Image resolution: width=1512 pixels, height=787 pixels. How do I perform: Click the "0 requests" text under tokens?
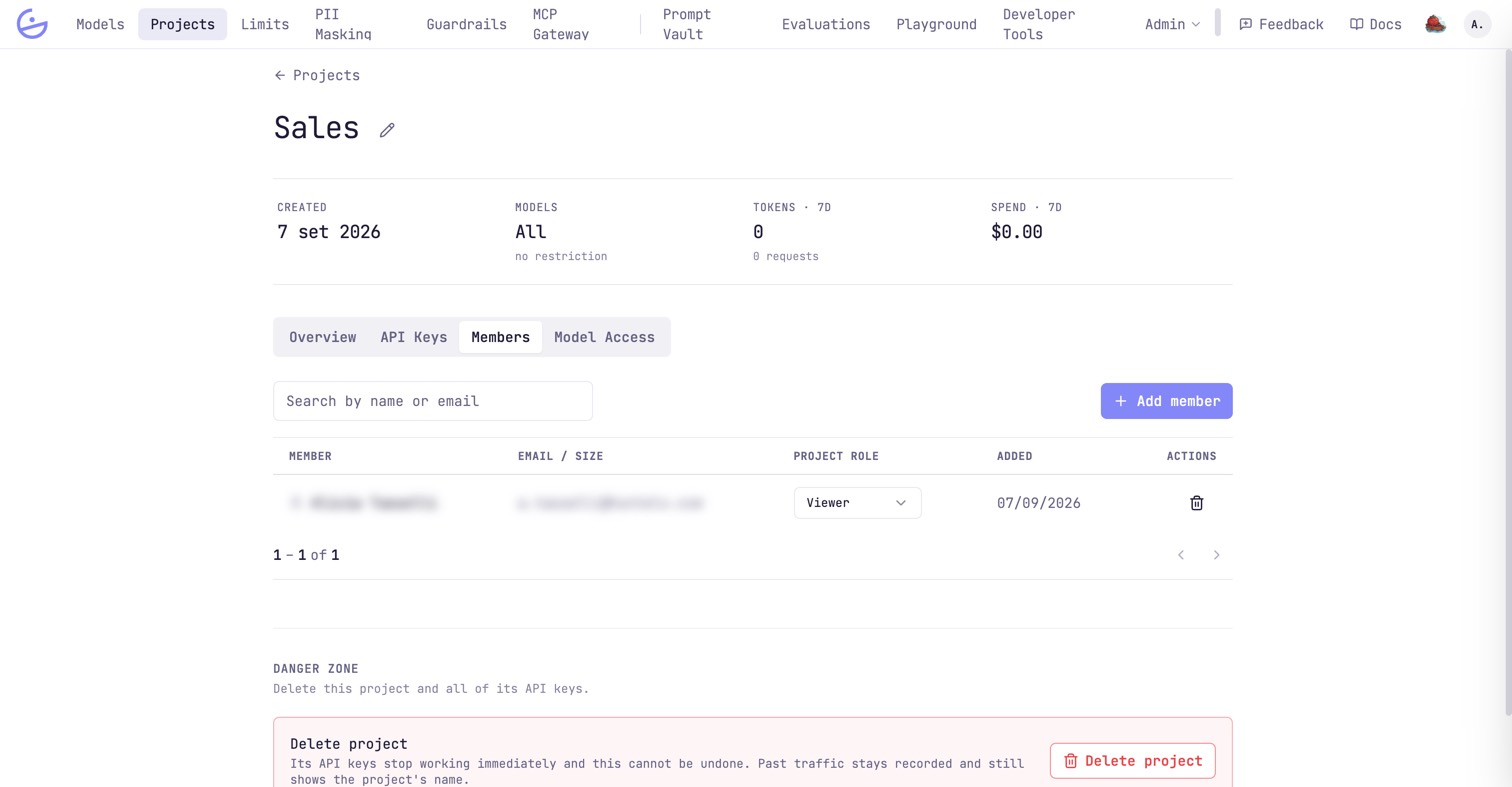click(786, 256)
